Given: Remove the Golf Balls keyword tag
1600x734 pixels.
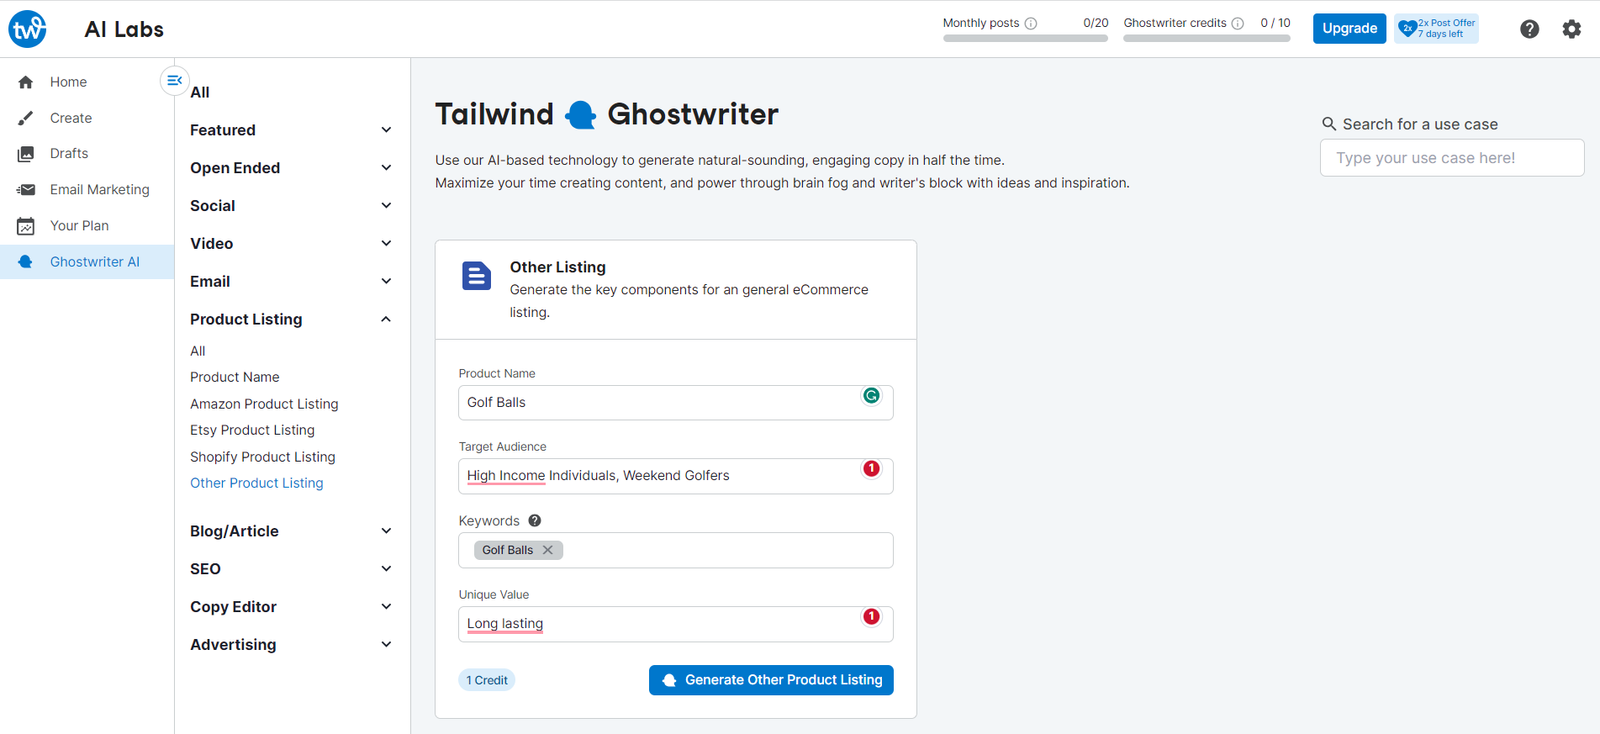Looking at the screenshot, I should pos(548,550).
